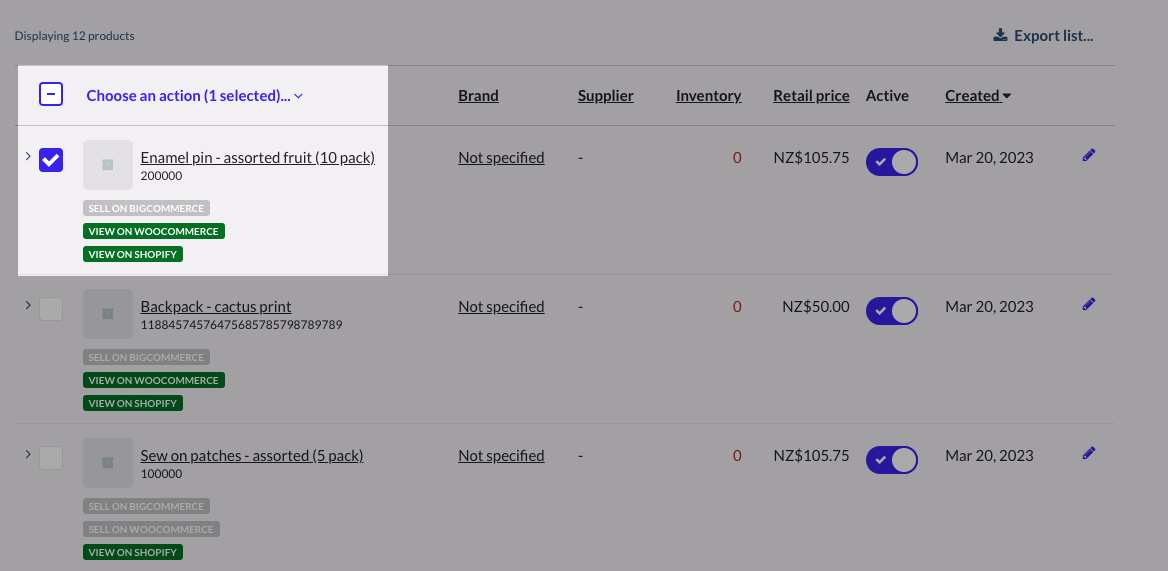
Task: Click the Sew on patches image thumbnail
Action: pos(108,463)
